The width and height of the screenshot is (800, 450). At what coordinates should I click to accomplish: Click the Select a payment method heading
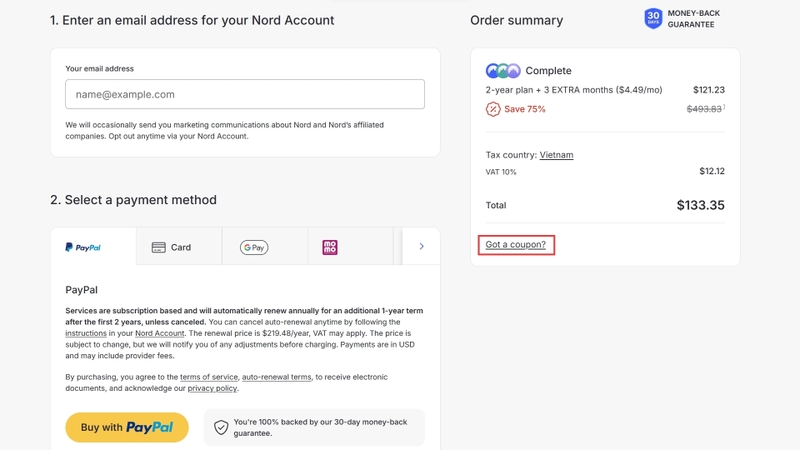click(133, 199)
